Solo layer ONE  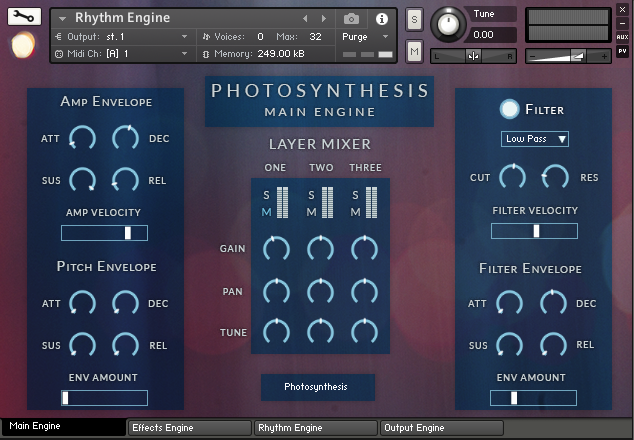tap(266, 195)
